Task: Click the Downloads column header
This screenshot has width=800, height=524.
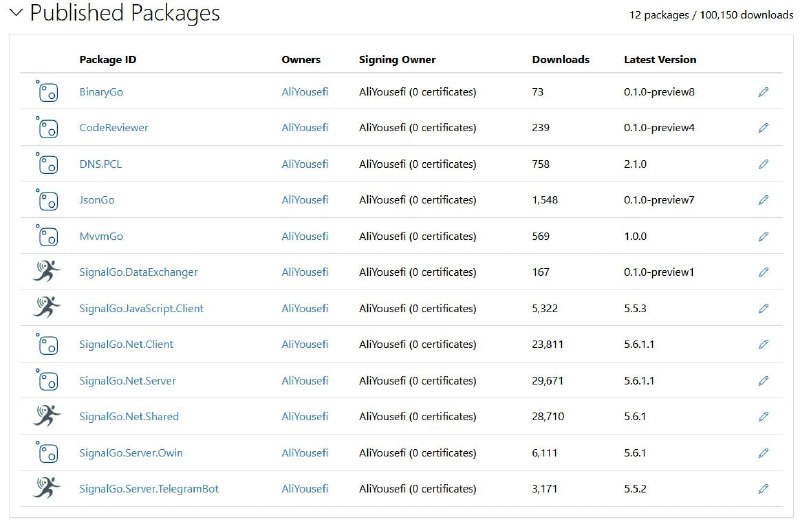Action: [560, 59]
